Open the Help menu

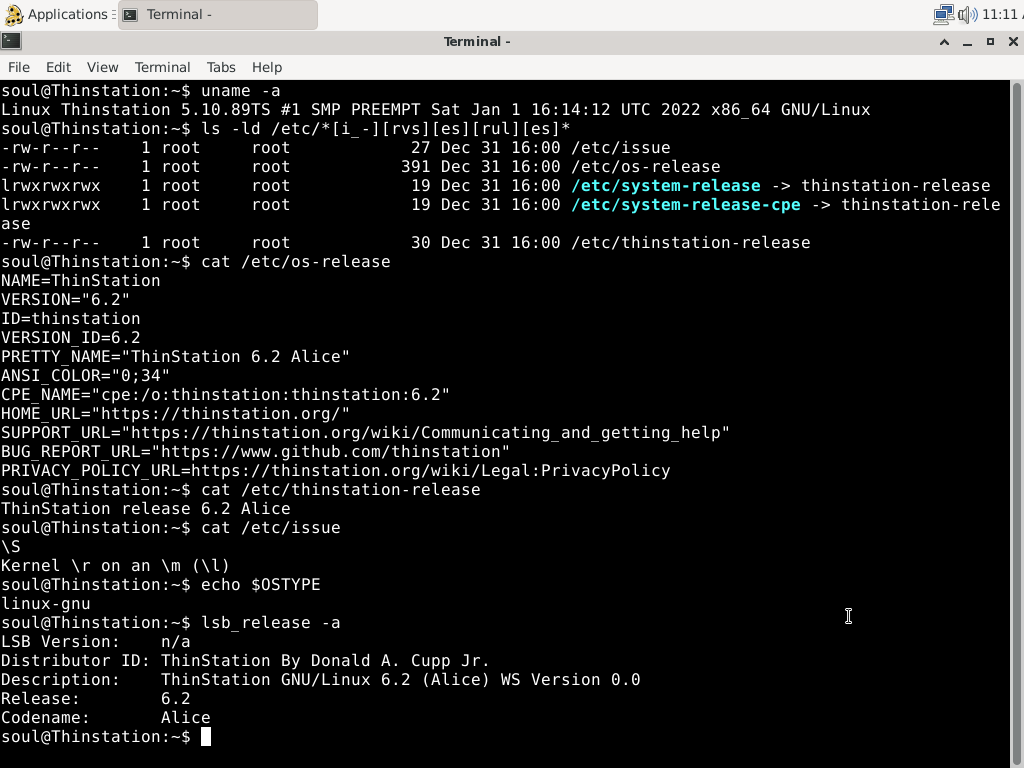tap(266, 67)
